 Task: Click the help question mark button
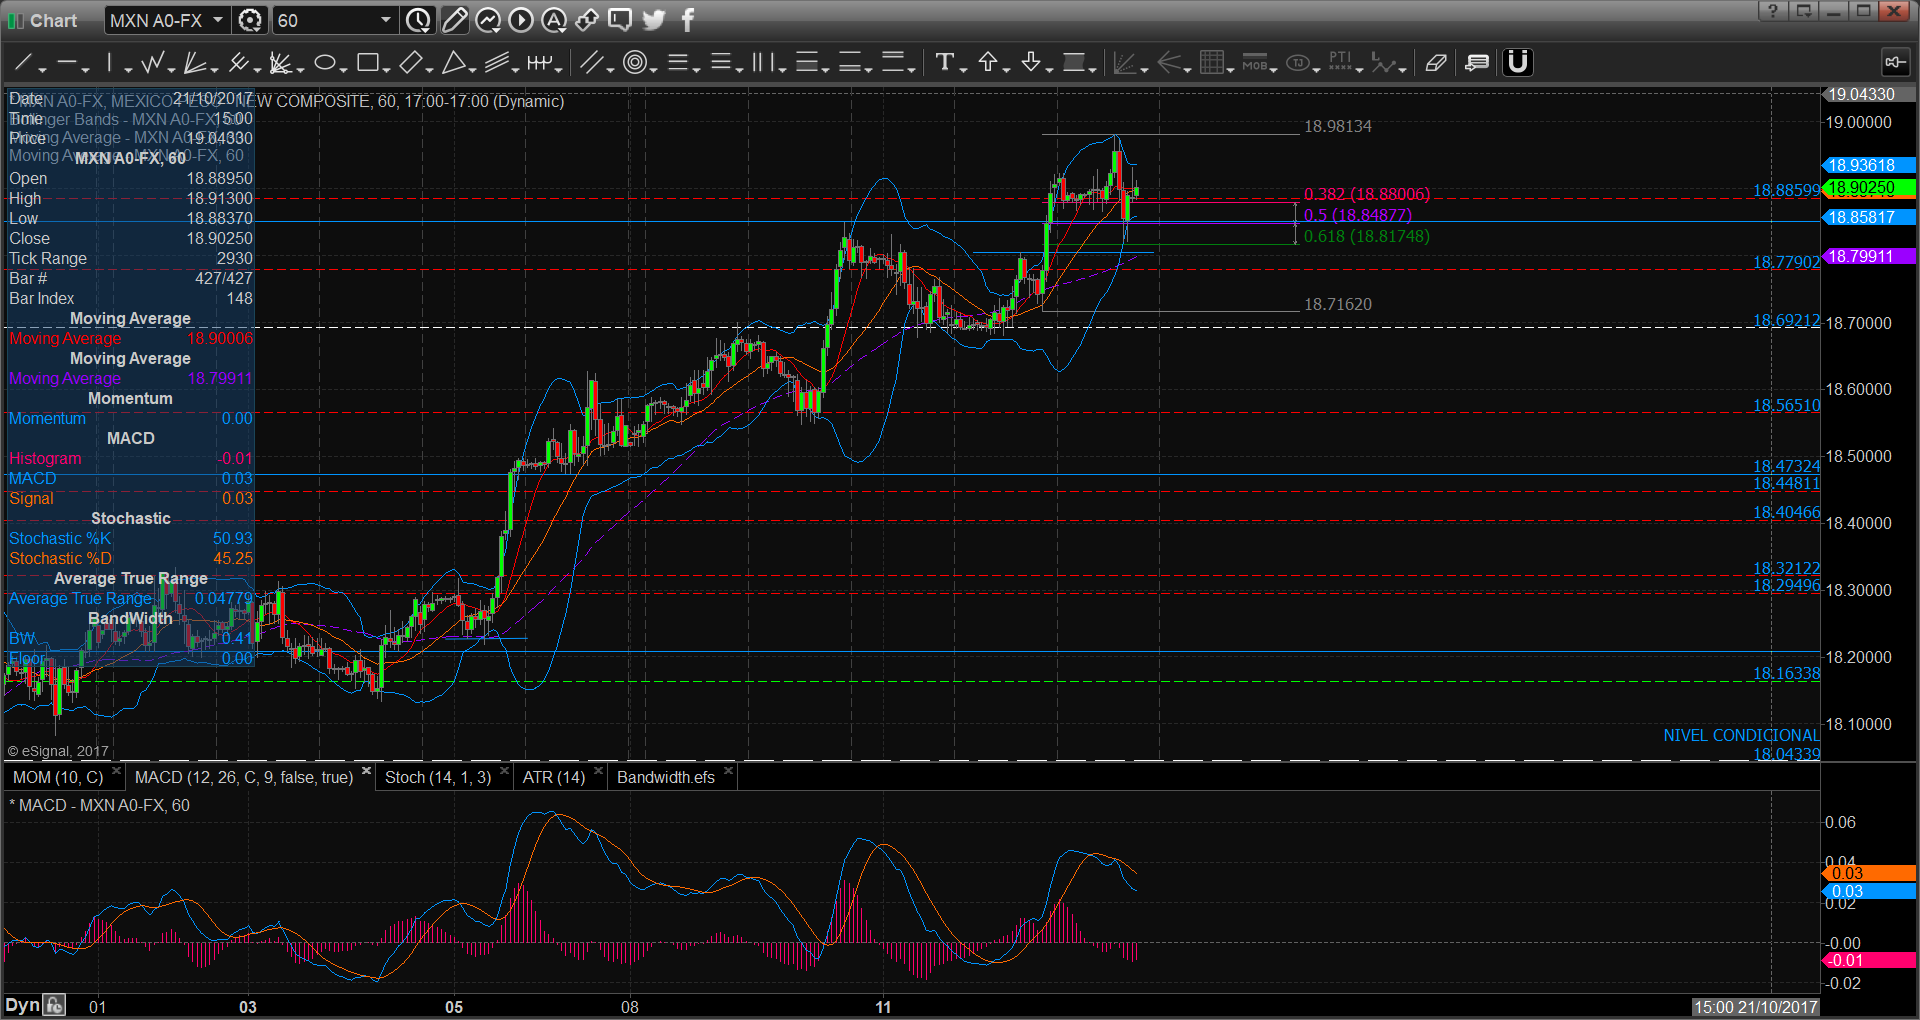click(x=1773, y=11)
